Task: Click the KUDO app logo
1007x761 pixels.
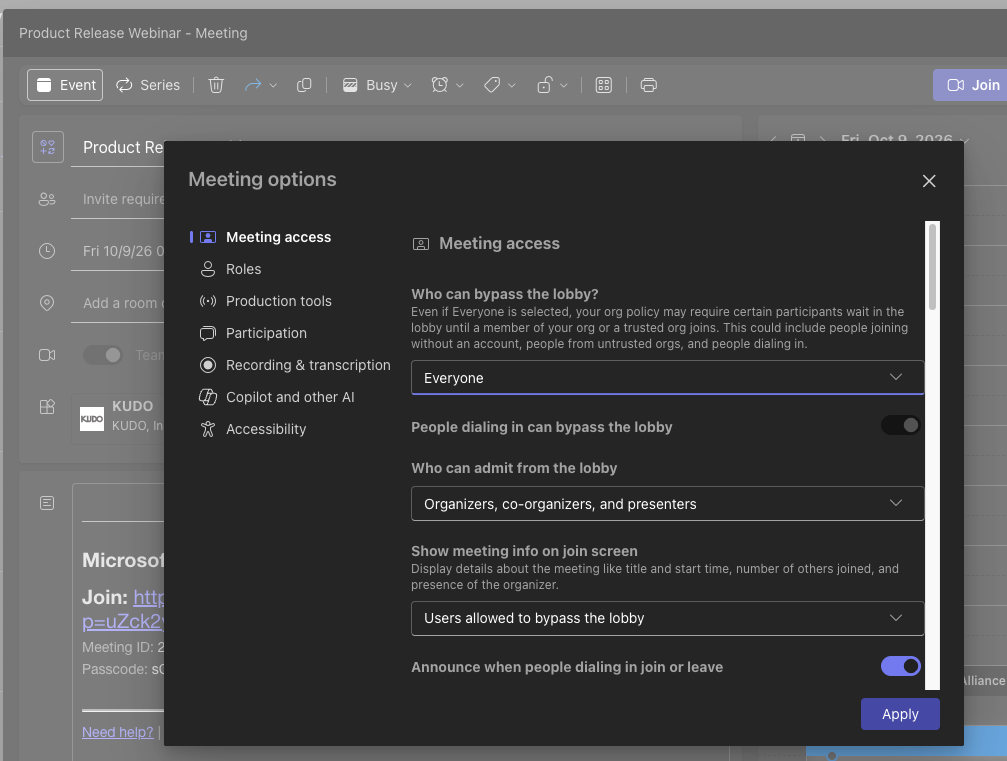Action: [x=92, y=419]
